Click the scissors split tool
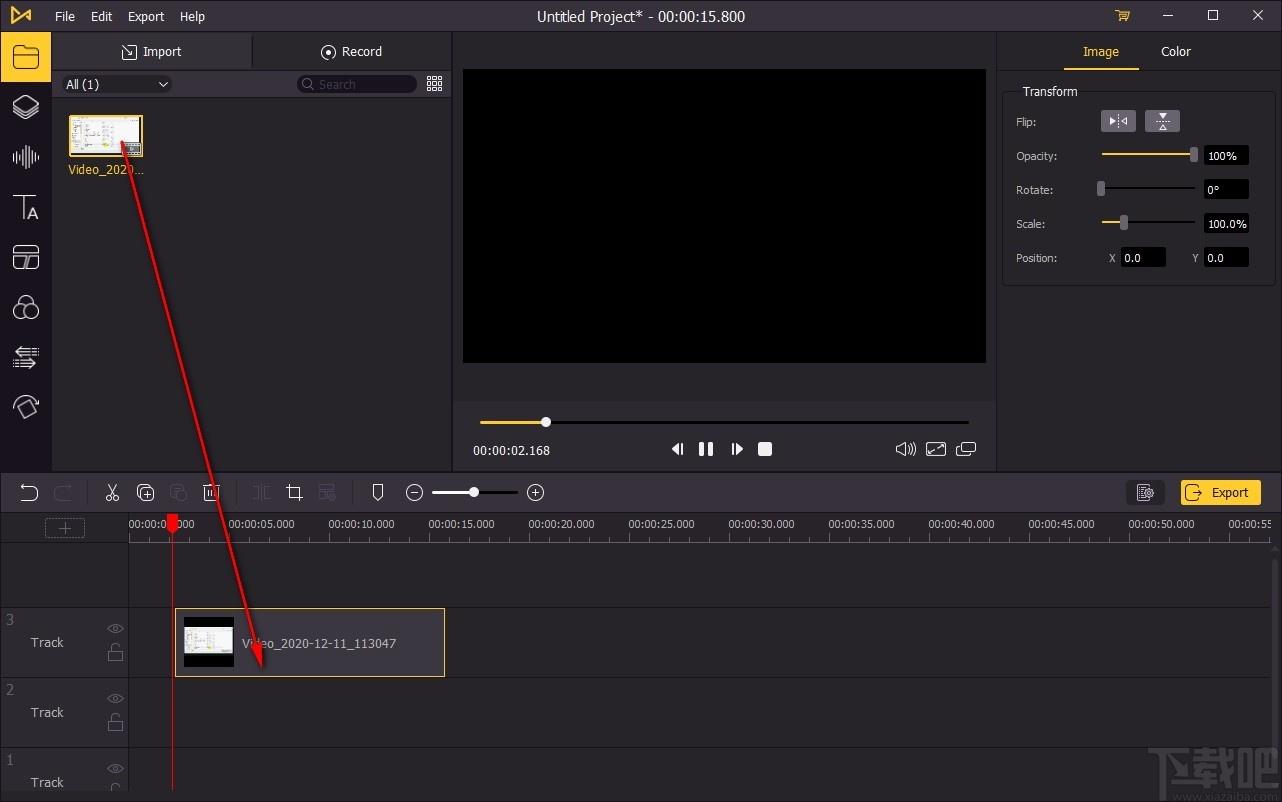This screenshot has height=802, width=1282. click(x=112, y=492)
